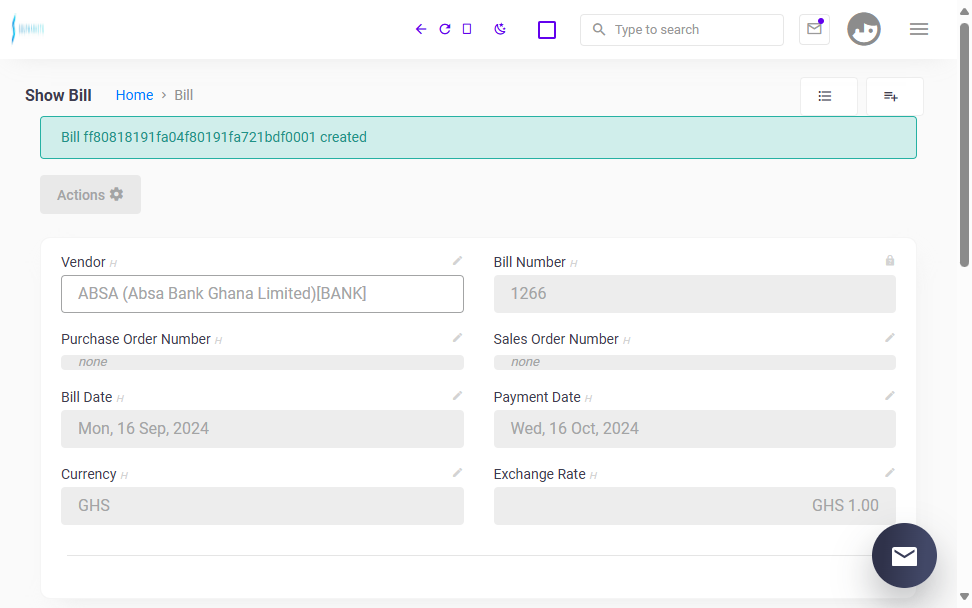
Task: Click the scrollbar down arrow
Action: (965, 597)
